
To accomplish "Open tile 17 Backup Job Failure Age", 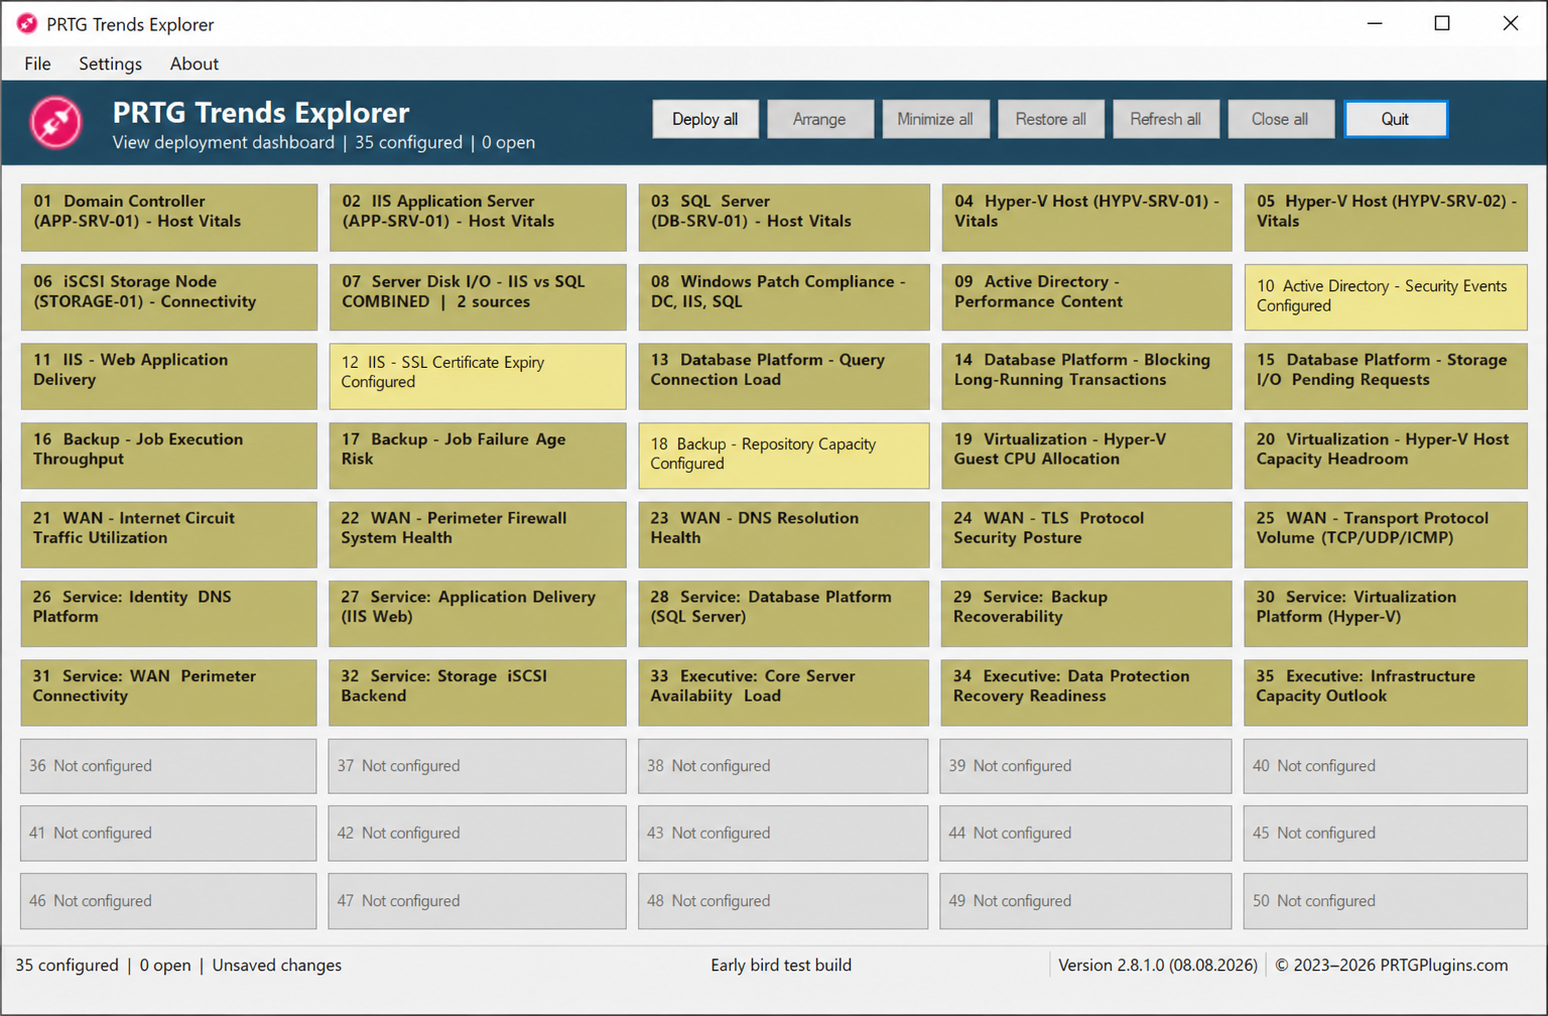I will (477, 455).
